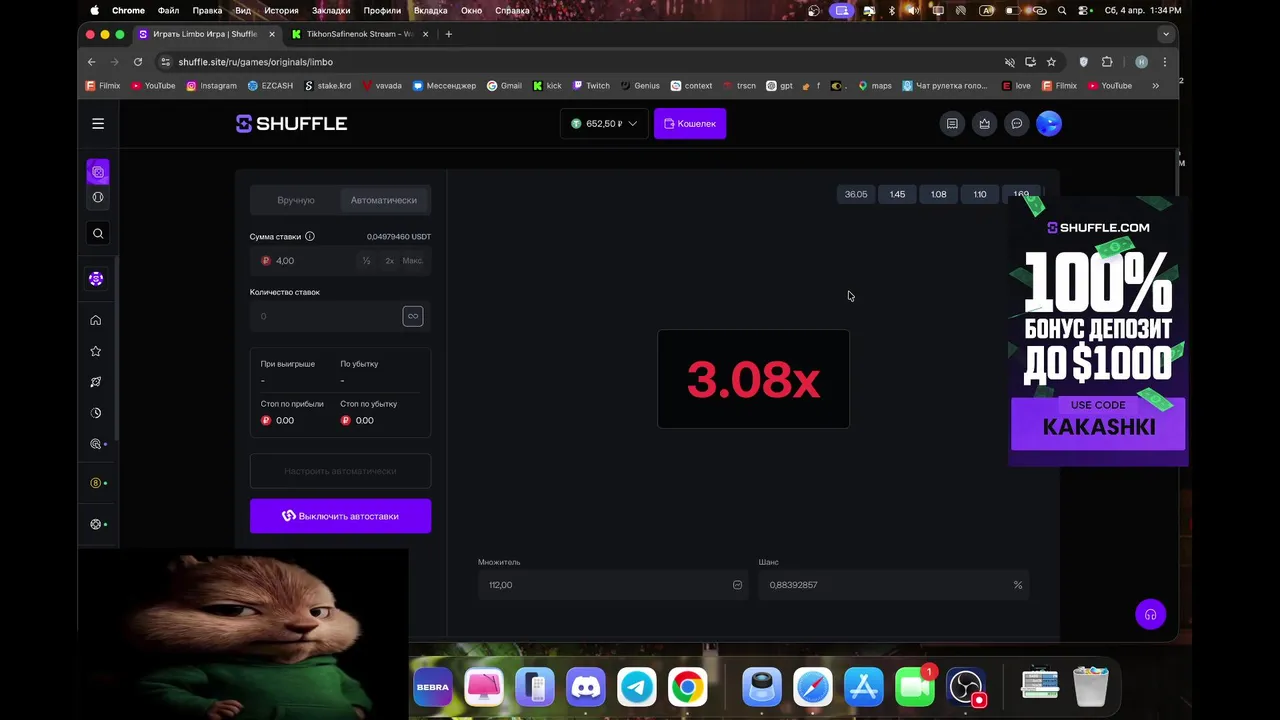
Task: Reload the page
Action: click(138, 62)
